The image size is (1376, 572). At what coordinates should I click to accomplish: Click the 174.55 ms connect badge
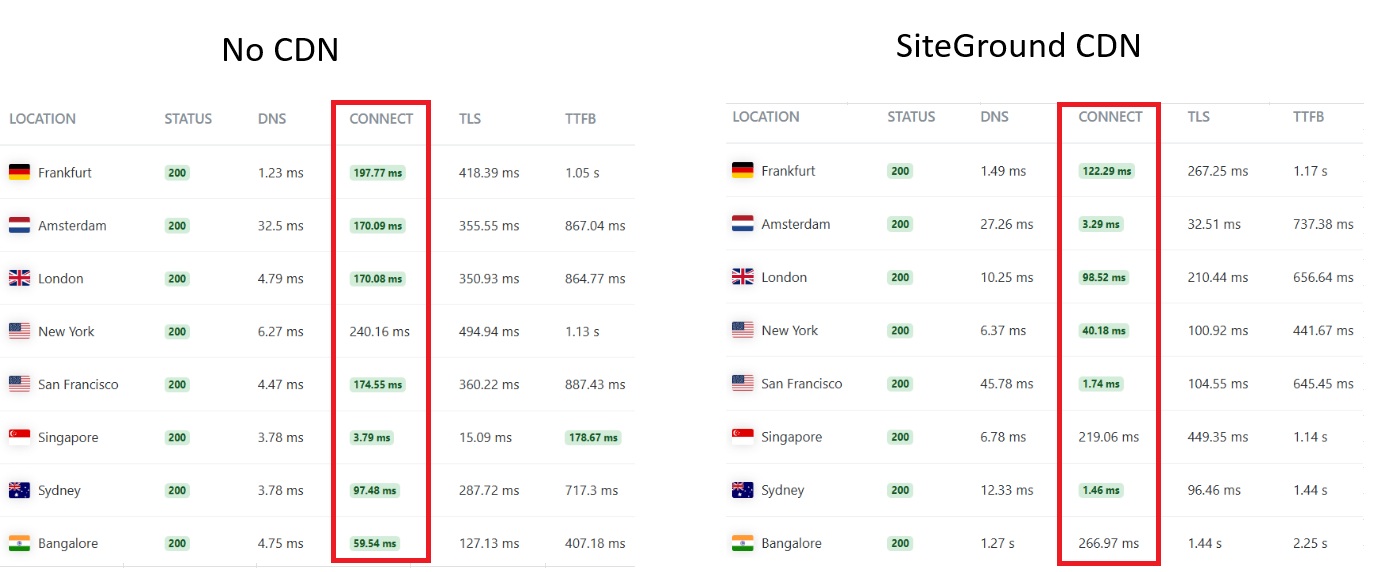pos(378,384)
